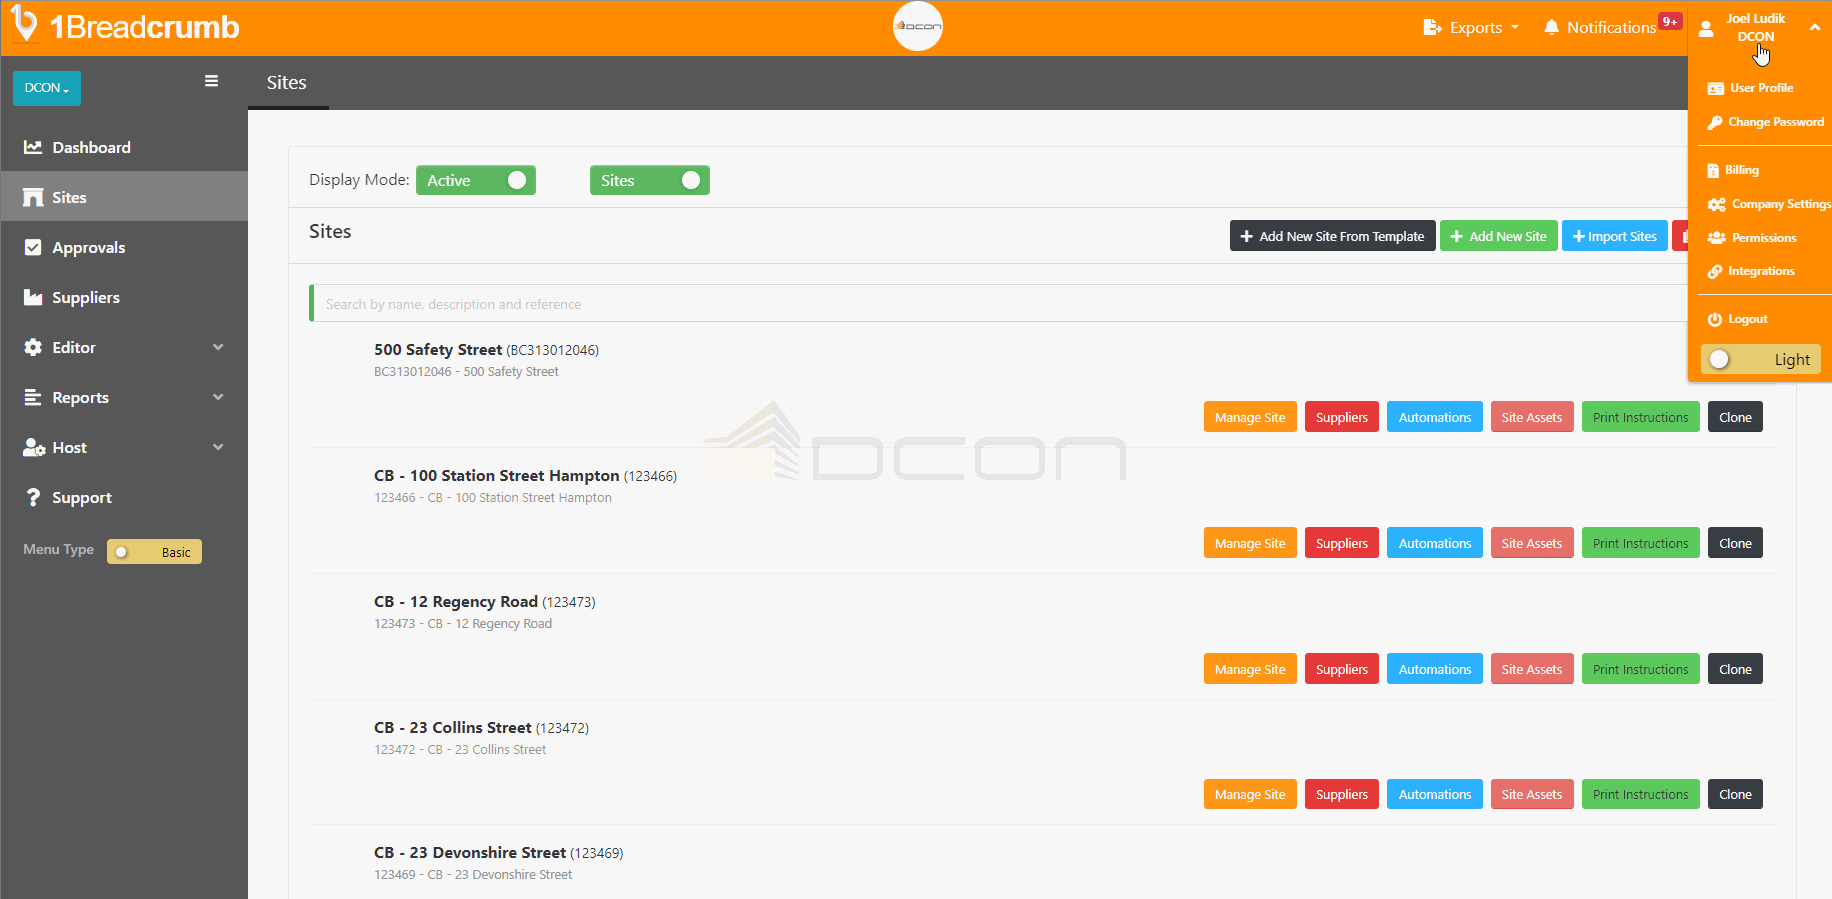Open Suppliers for 500 Safety Street
This screenshot has width=1832, height=899.
1342,417
